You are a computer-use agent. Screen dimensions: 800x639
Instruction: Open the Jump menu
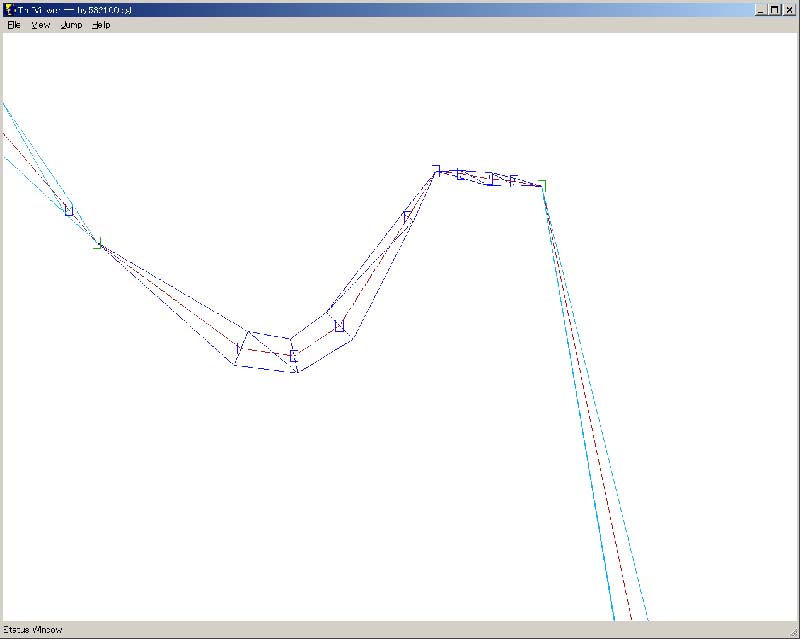(71, 25)
